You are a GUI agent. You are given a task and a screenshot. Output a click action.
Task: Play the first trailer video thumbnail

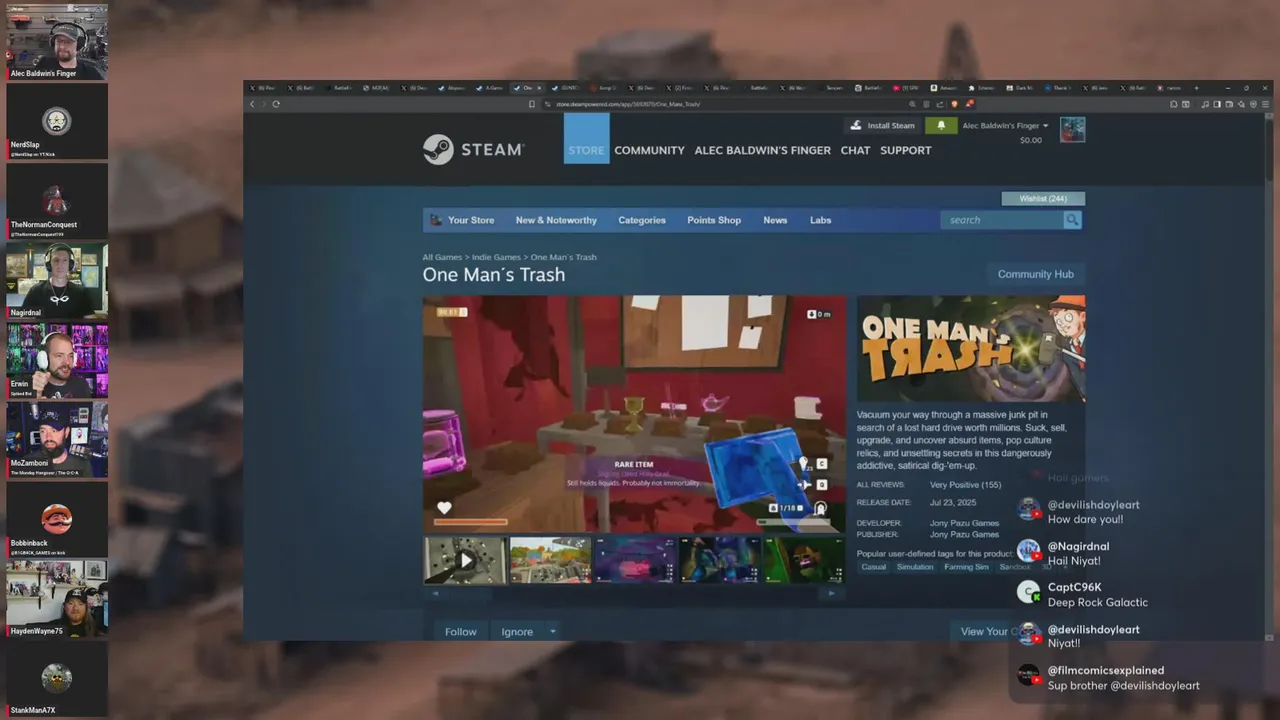point(465,560)
